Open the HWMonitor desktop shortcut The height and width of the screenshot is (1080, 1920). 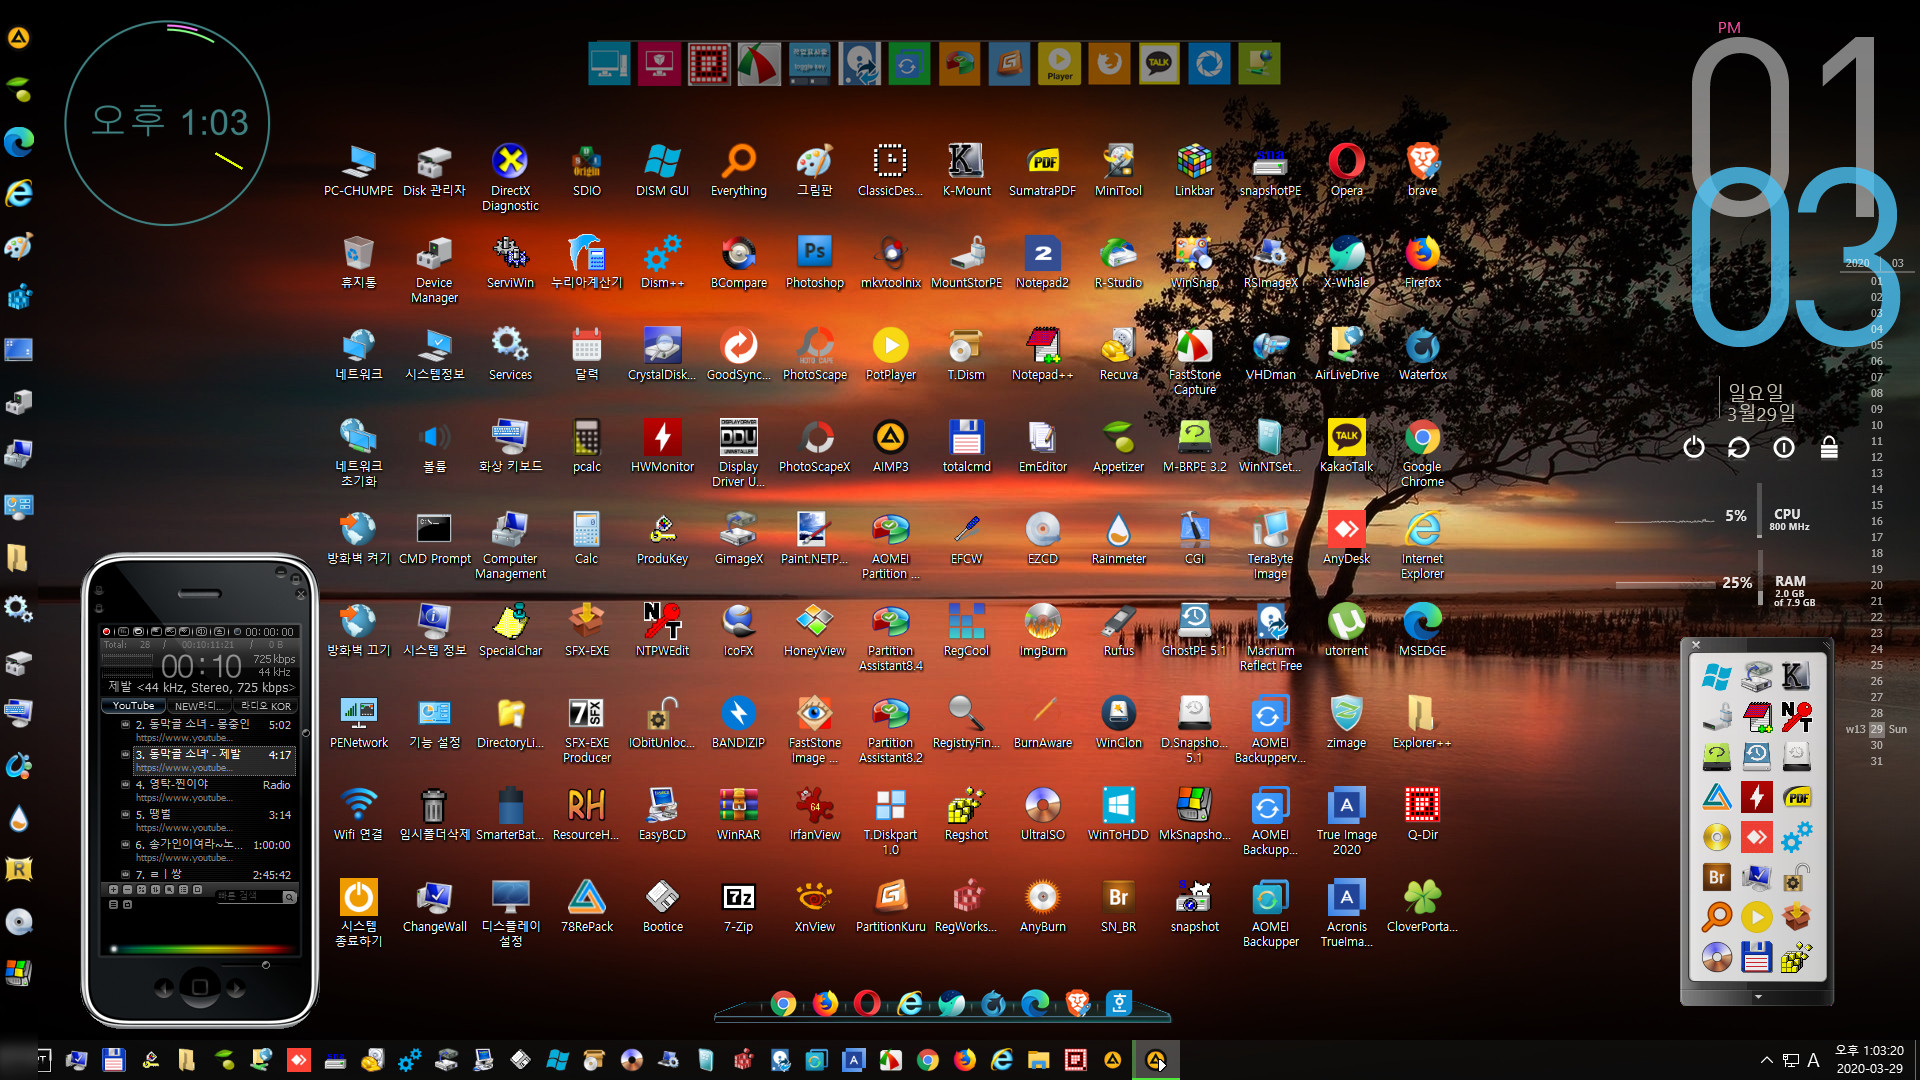point(662,446)
